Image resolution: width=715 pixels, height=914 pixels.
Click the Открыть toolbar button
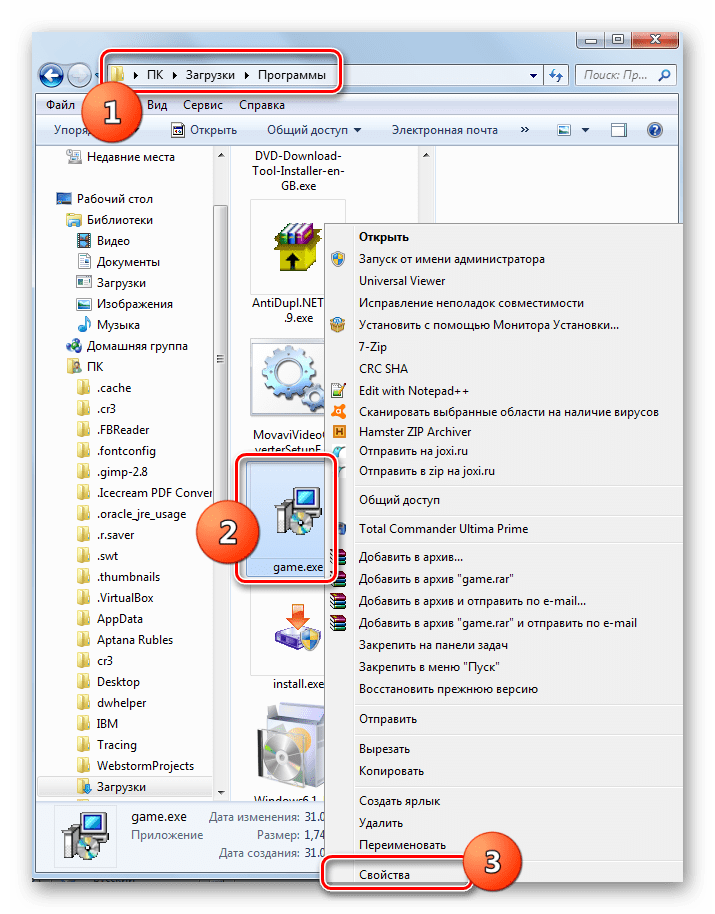click(204, 130)
